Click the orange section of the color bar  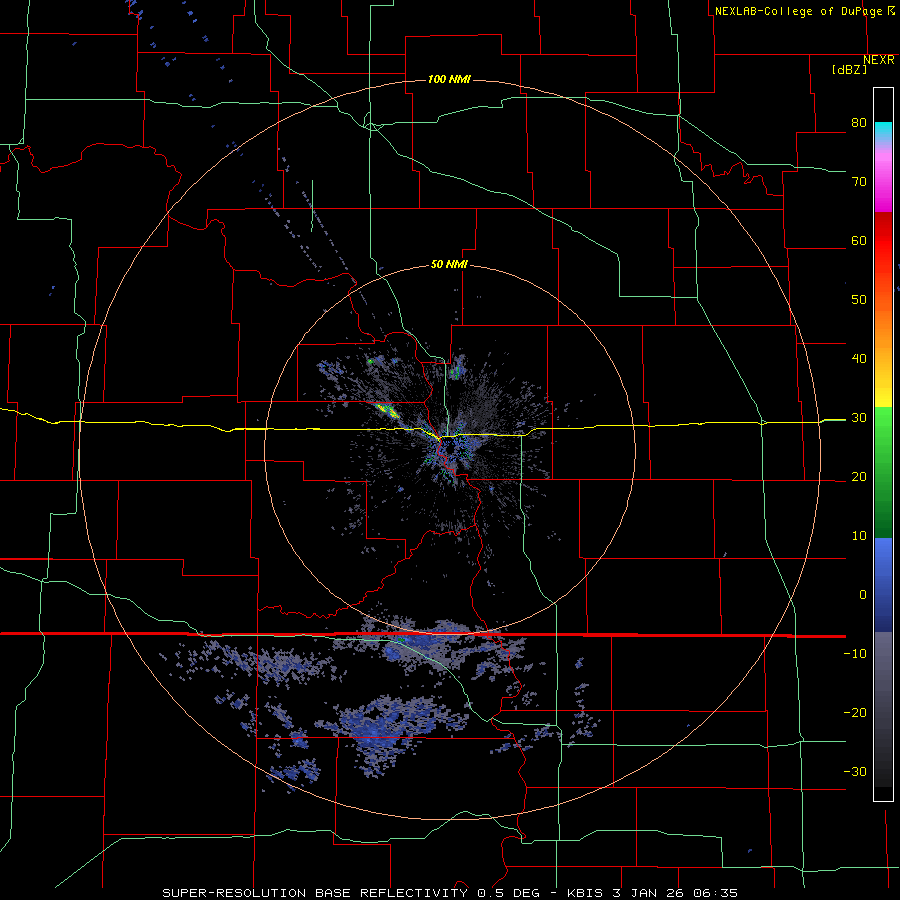tap(883, 327)
